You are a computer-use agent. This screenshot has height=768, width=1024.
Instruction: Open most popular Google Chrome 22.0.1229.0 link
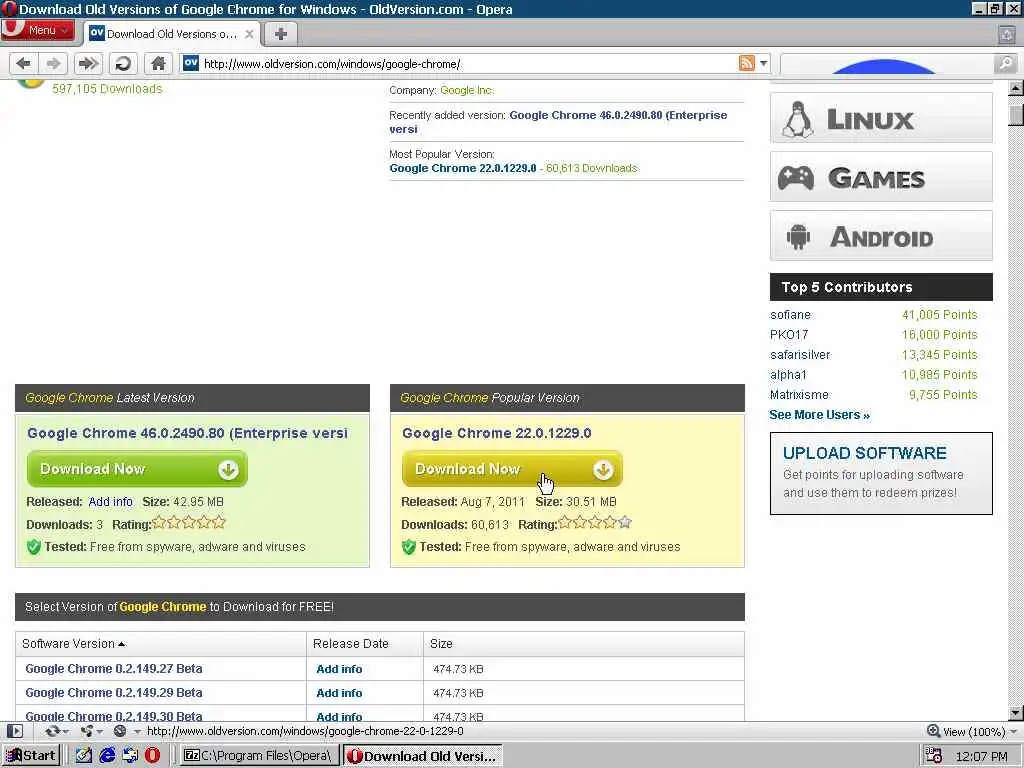click(x=462, y=168)
